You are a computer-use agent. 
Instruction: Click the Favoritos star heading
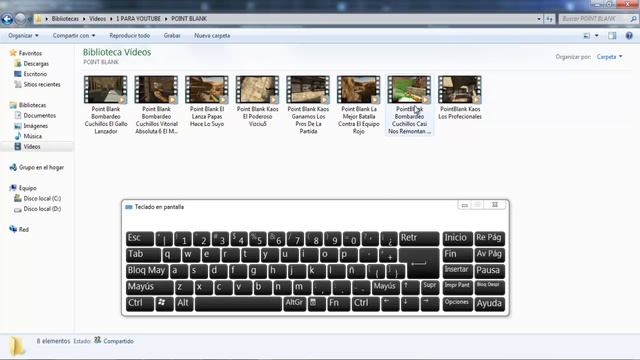[26, 53]
